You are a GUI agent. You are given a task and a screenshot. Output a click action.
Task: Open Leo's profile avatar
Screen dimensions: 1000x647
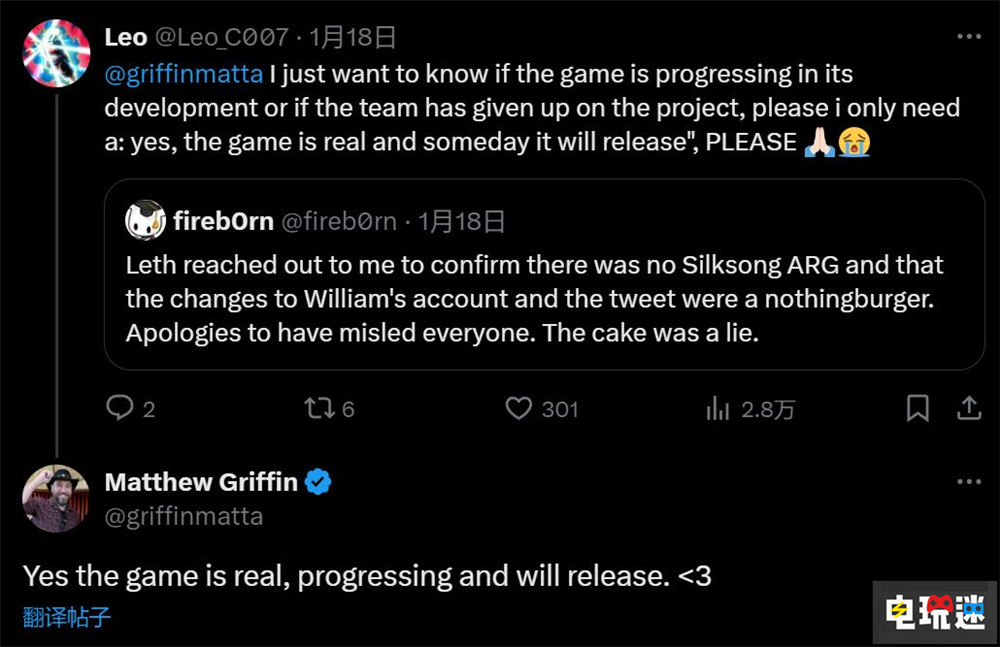[56, 53]
